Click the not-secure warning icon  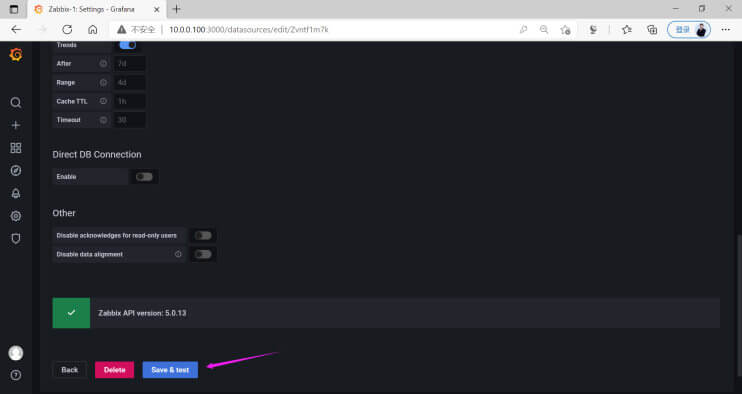[x=122, y=29]
